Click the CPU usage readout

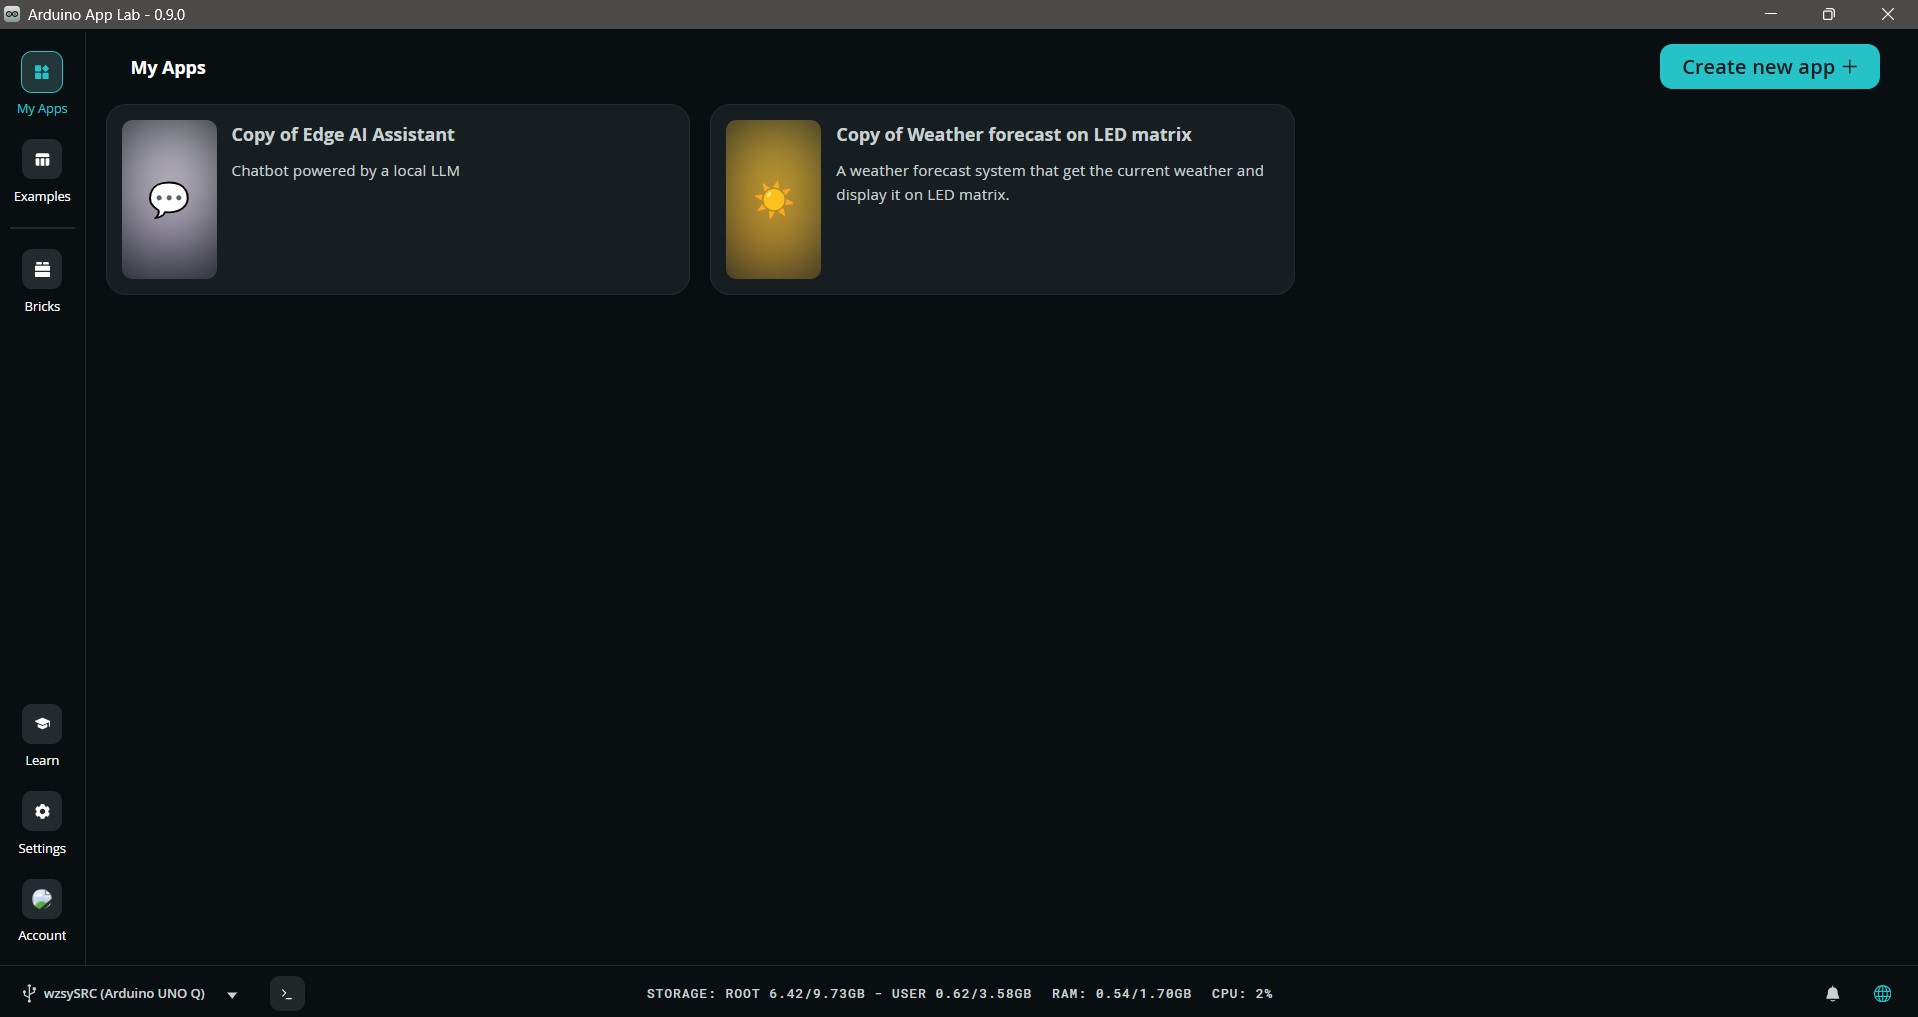click(1242, 994)
